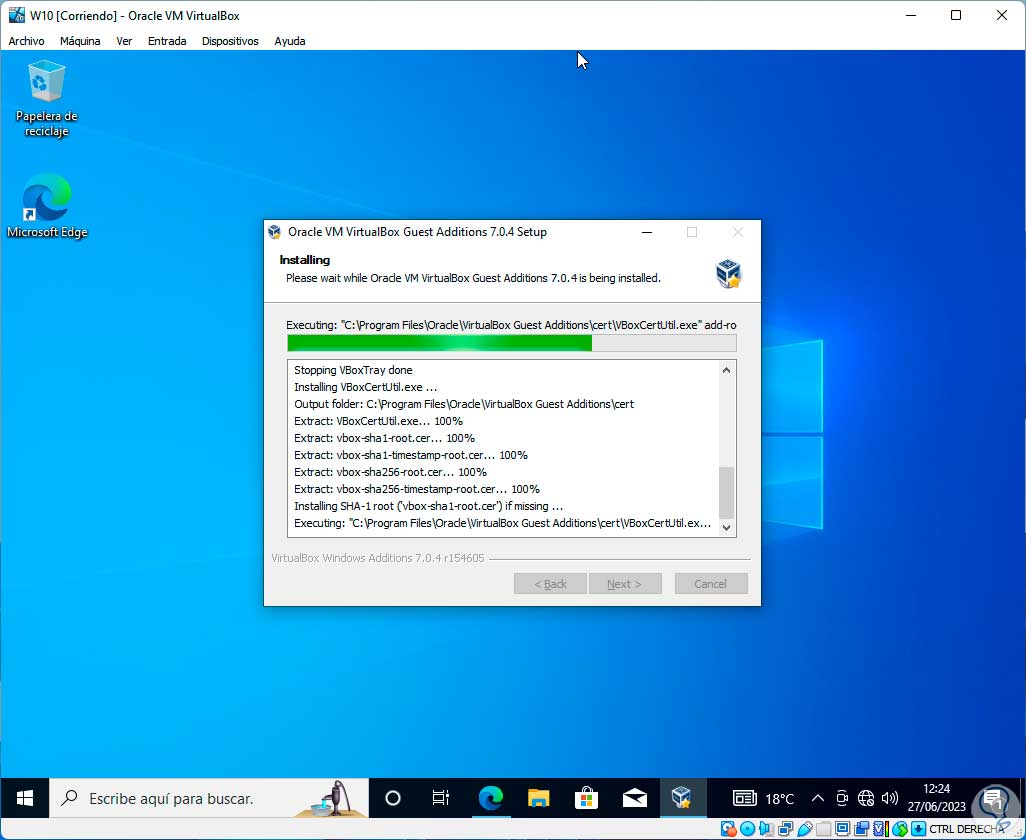Click the grayed Next > button

(625, 584)
